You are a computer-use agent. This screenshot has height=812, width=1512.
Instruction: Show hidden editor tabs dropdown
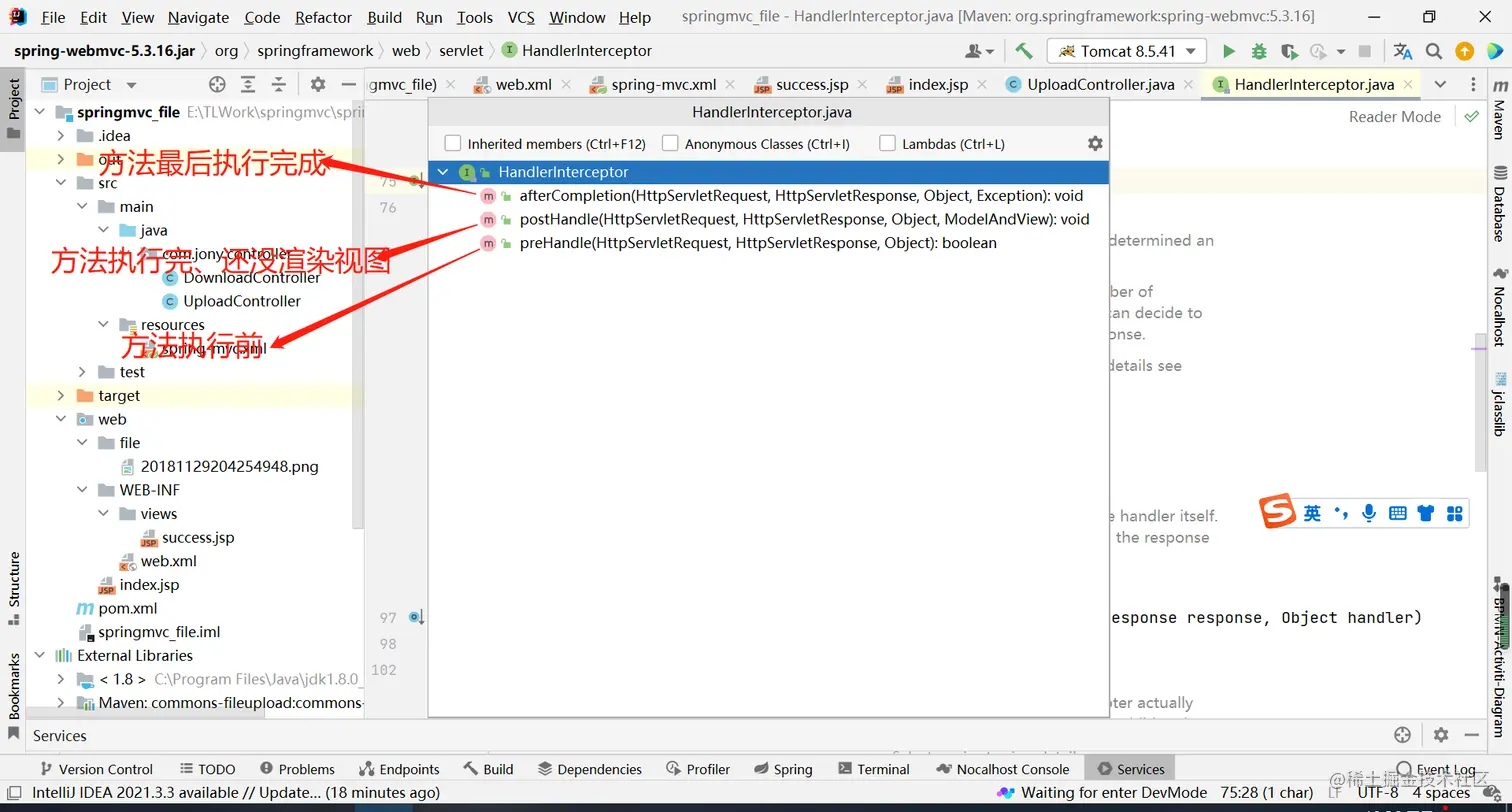[x=1440, y=85]
